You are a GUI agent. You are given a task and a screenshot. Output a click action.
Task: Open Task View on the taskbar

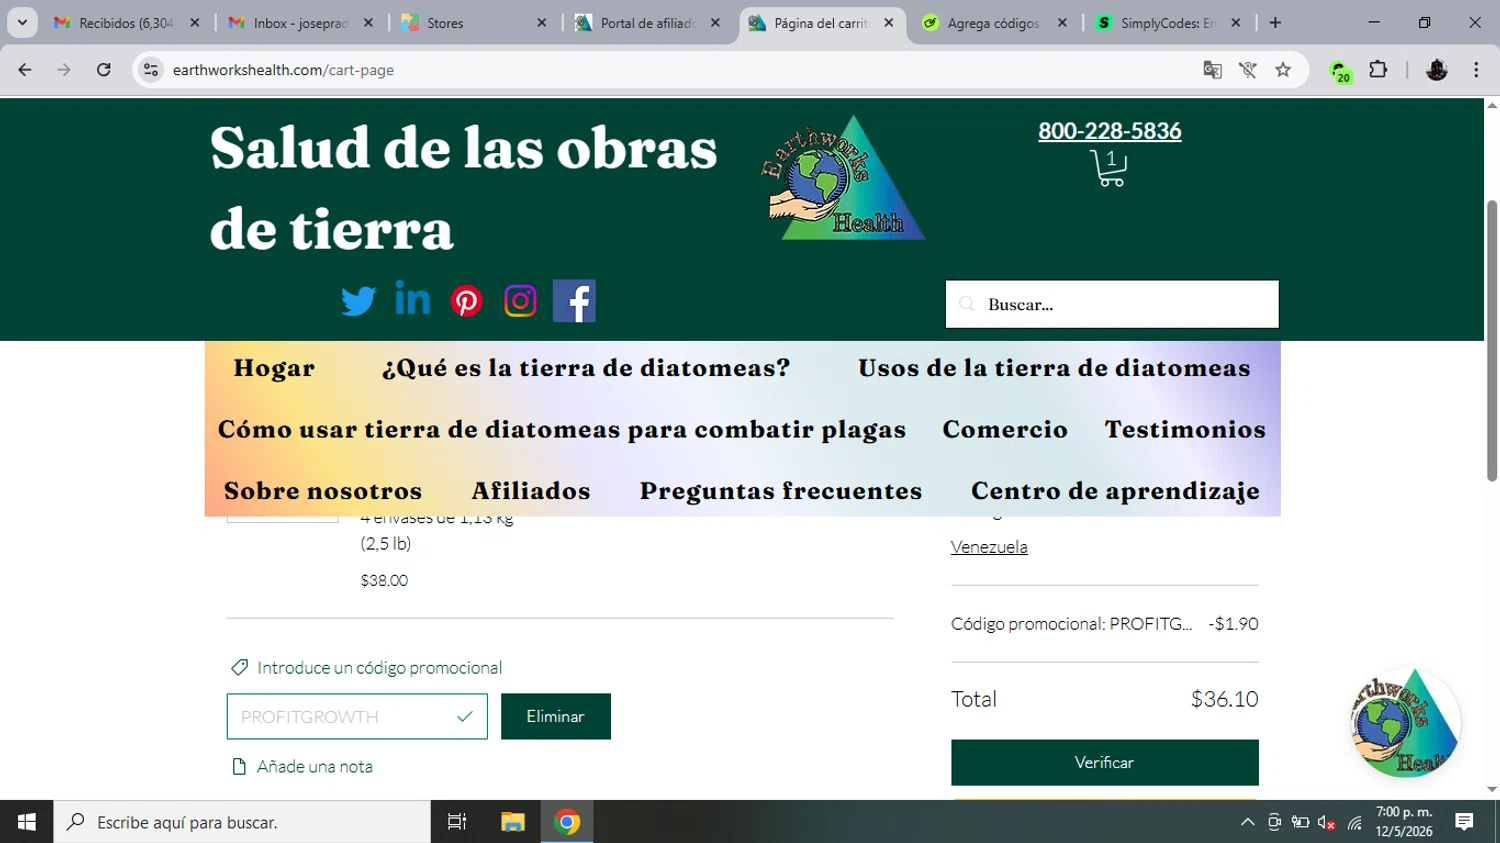pos(457,822)
